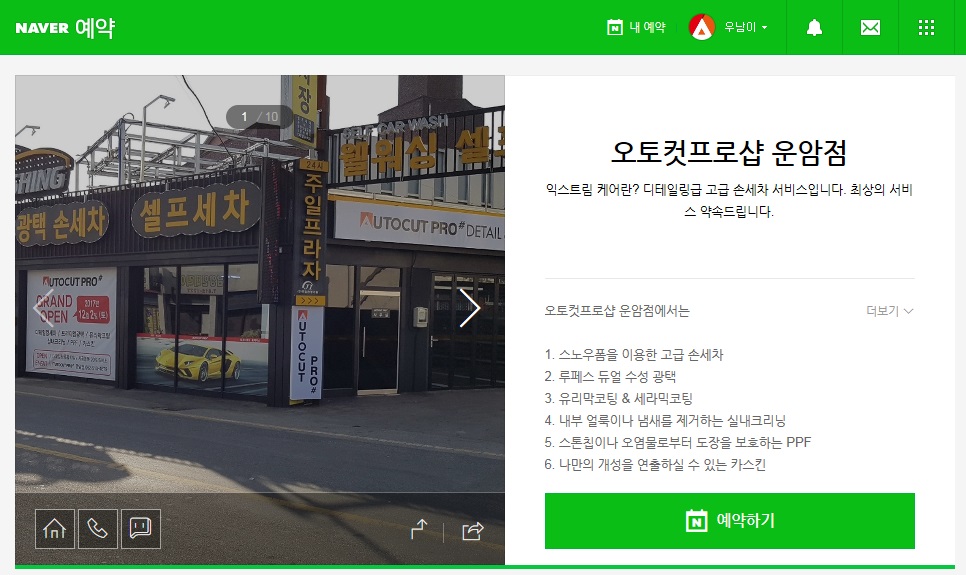This screenshot has height=575, width=966.
Task: Open the notifications bell
Action: click(814, 27)
